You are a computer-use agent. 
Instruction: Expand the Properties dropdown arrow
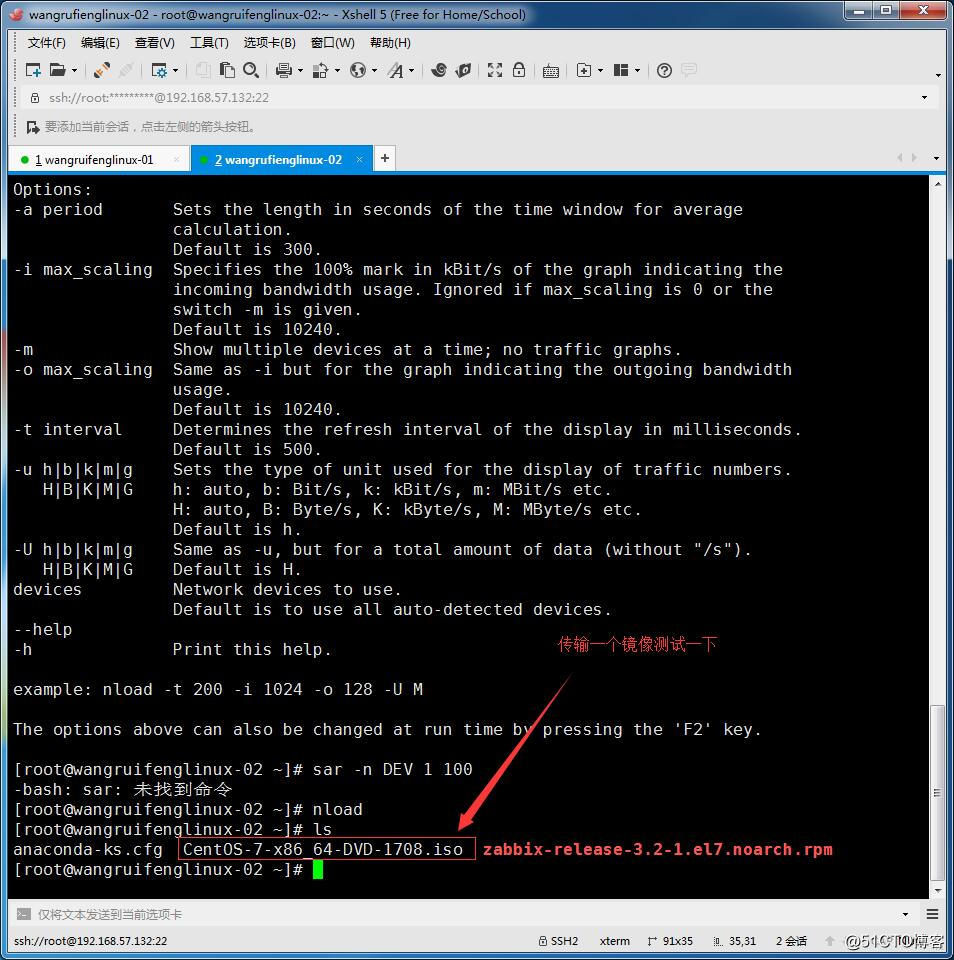pos(176,71)
